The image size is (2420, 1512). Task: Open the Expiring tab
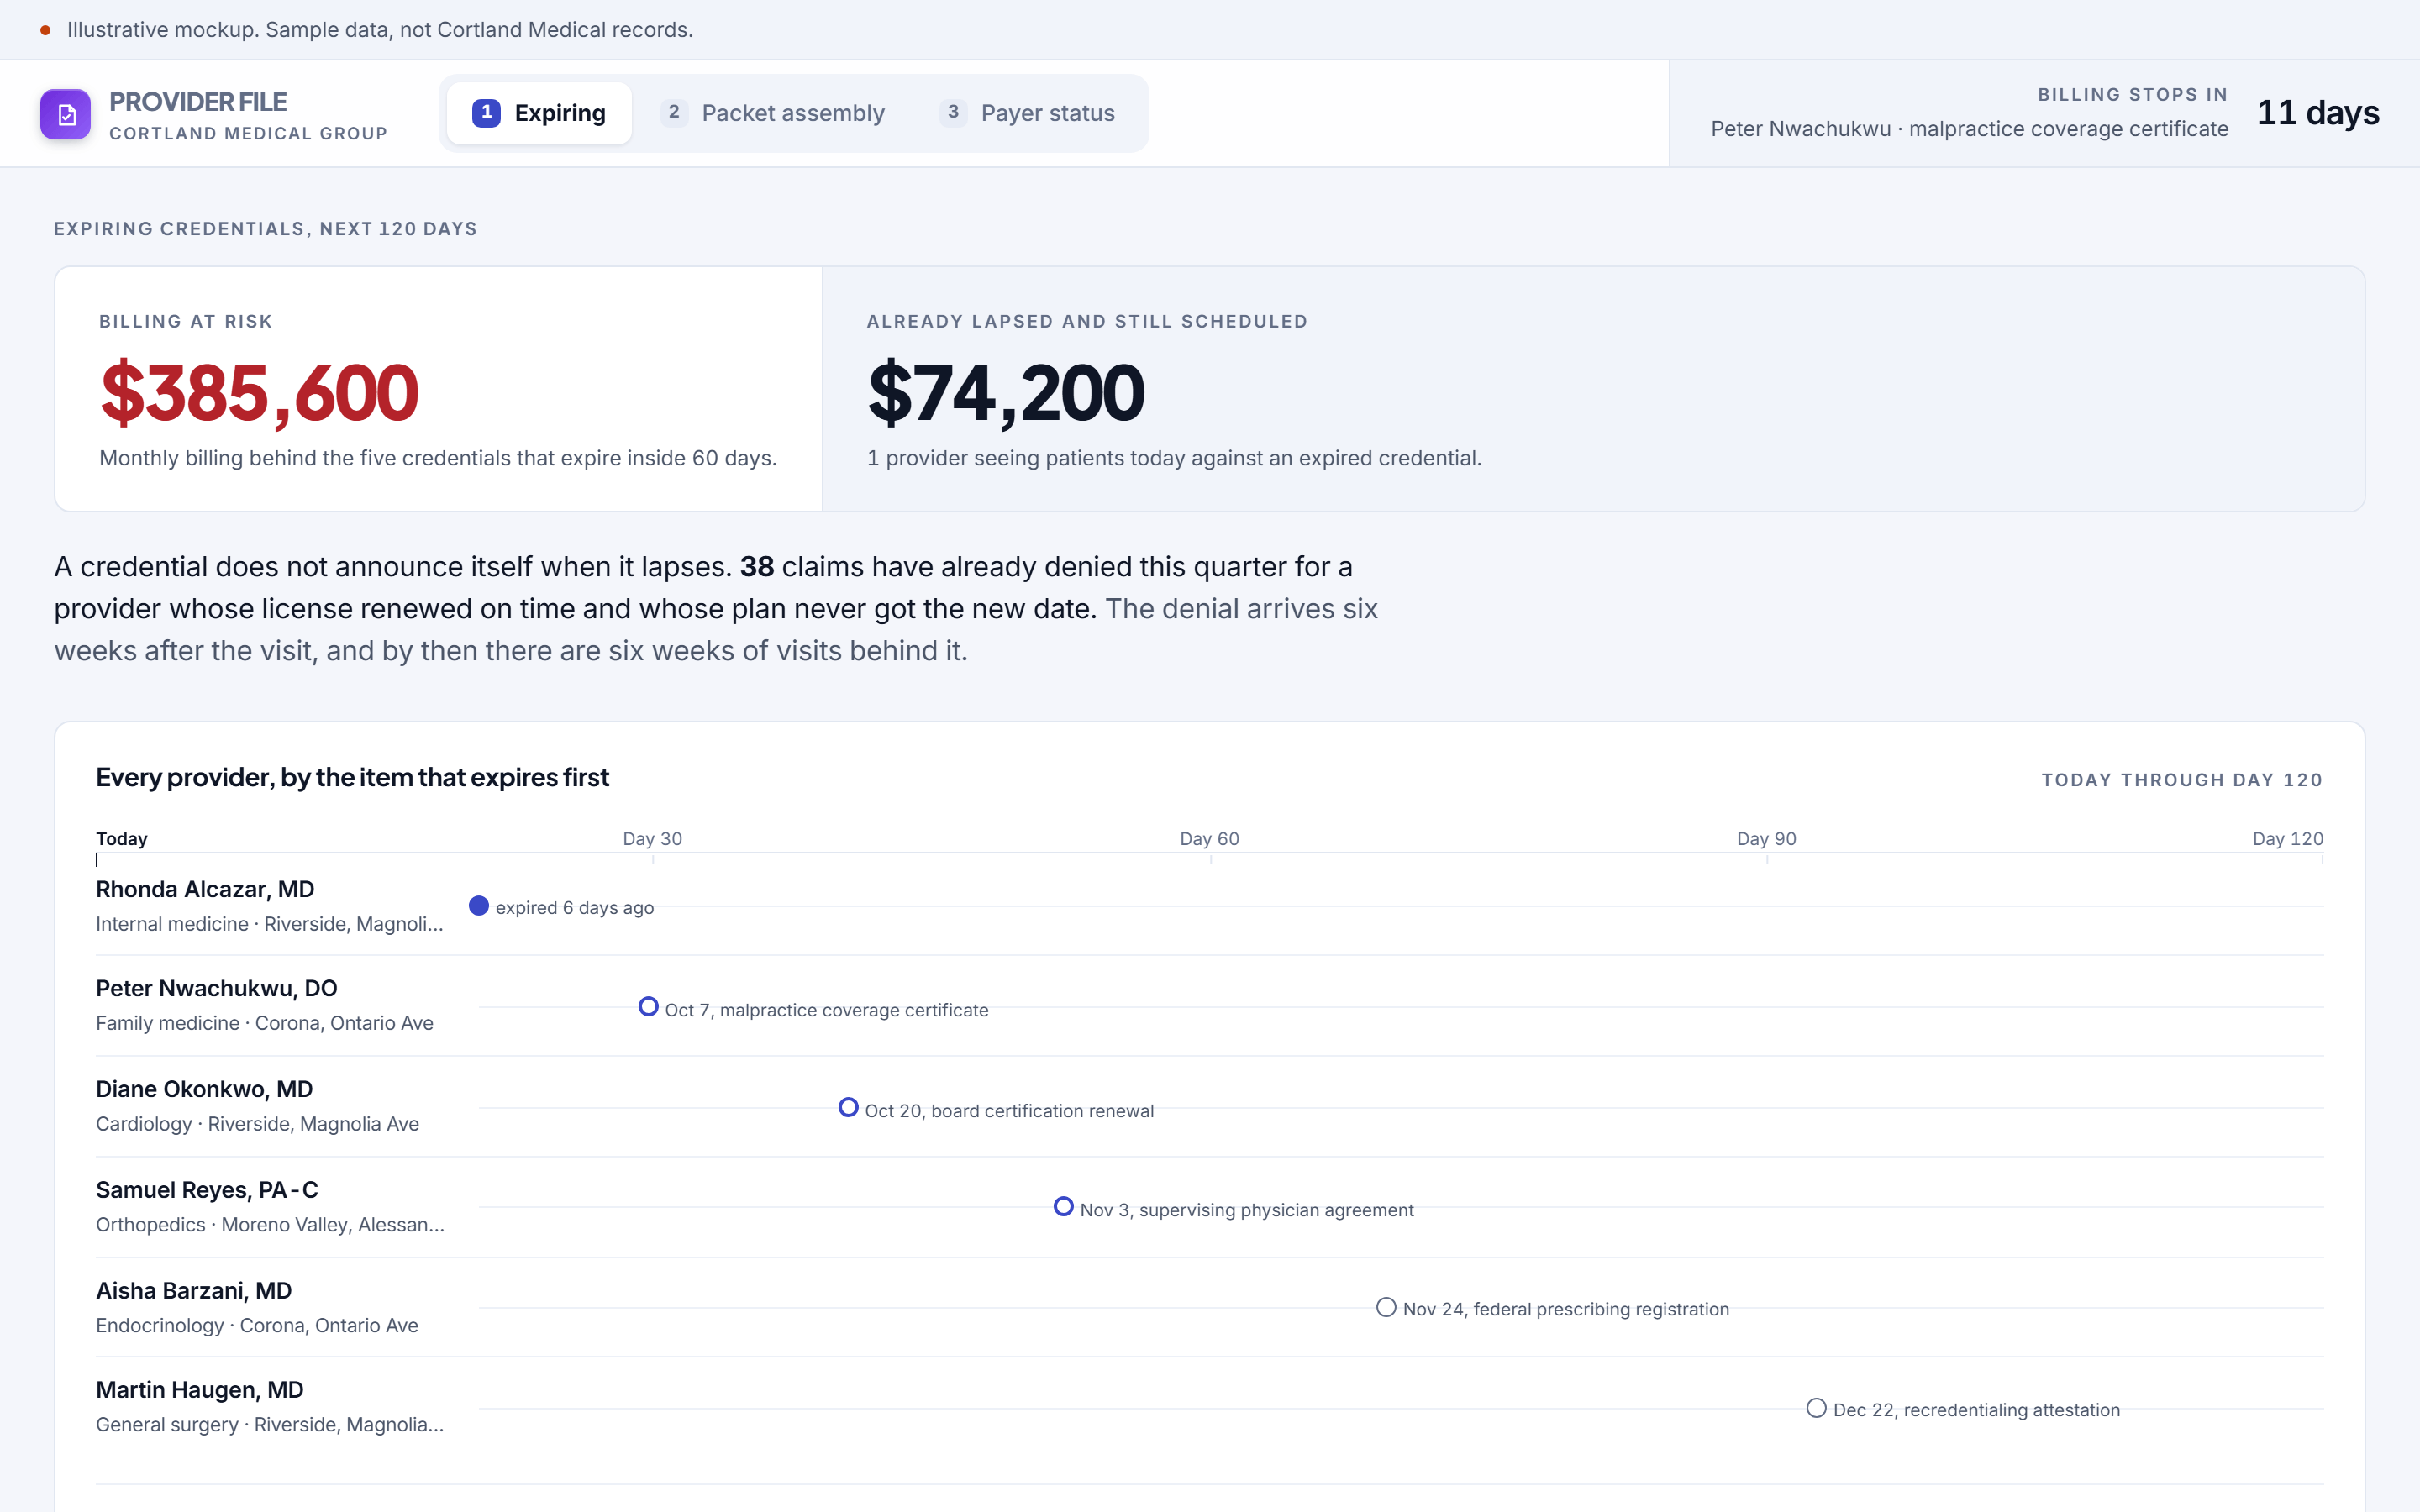tap(539, 113)
